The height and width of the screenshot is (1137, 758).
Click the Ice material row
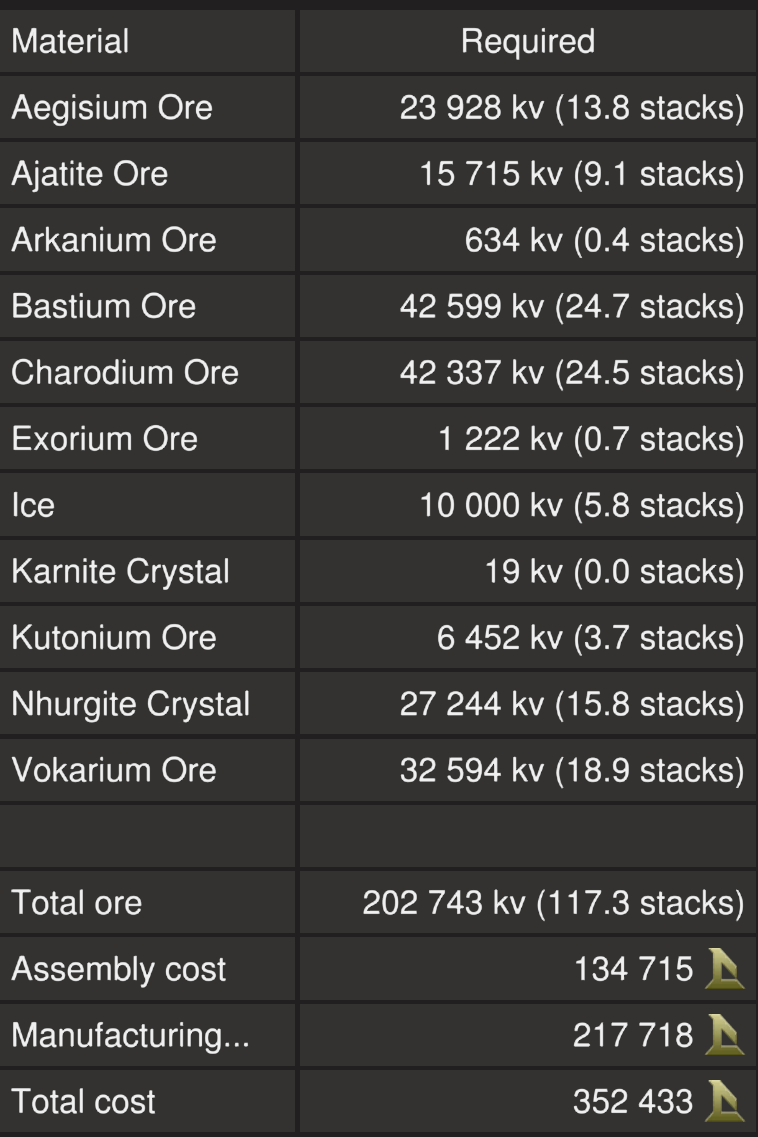[33, 505]
